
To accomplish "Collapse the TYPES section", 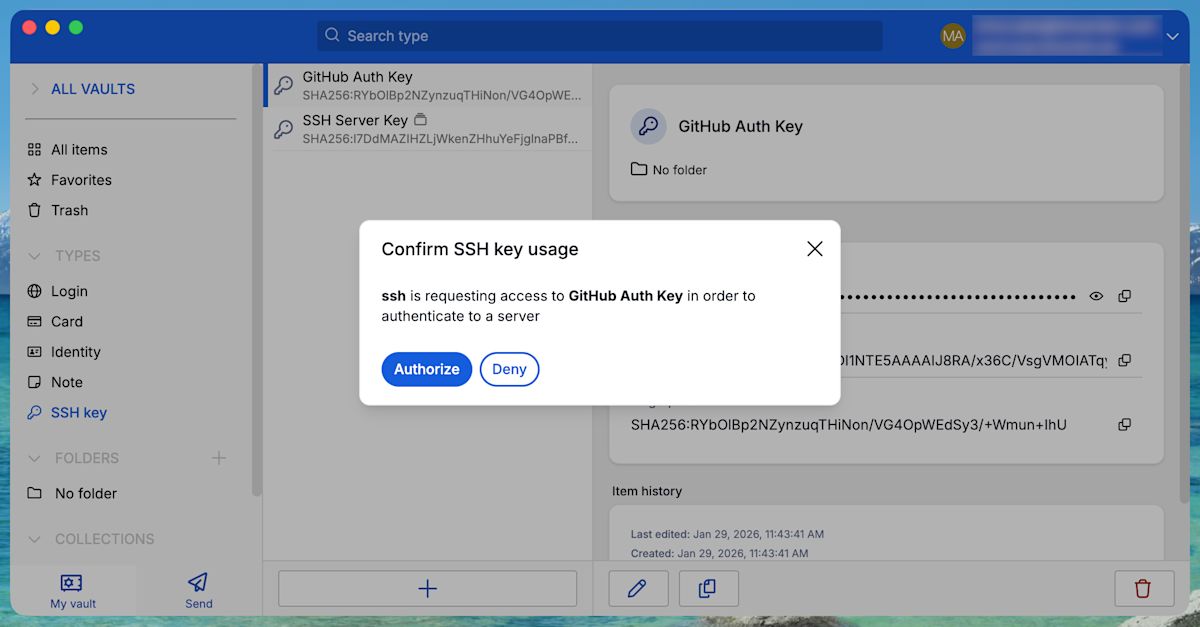I will point(34,256).
